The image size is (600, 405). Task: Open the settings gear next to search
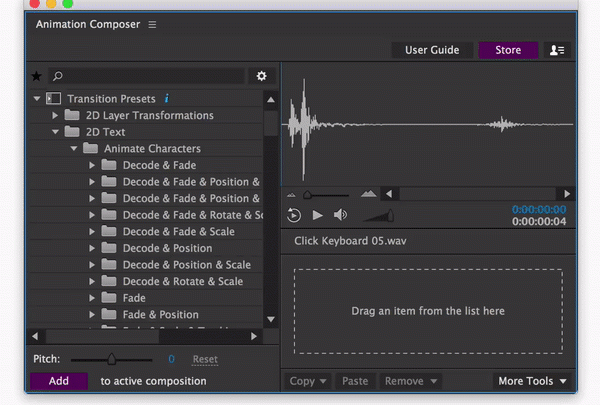(261, 76)
